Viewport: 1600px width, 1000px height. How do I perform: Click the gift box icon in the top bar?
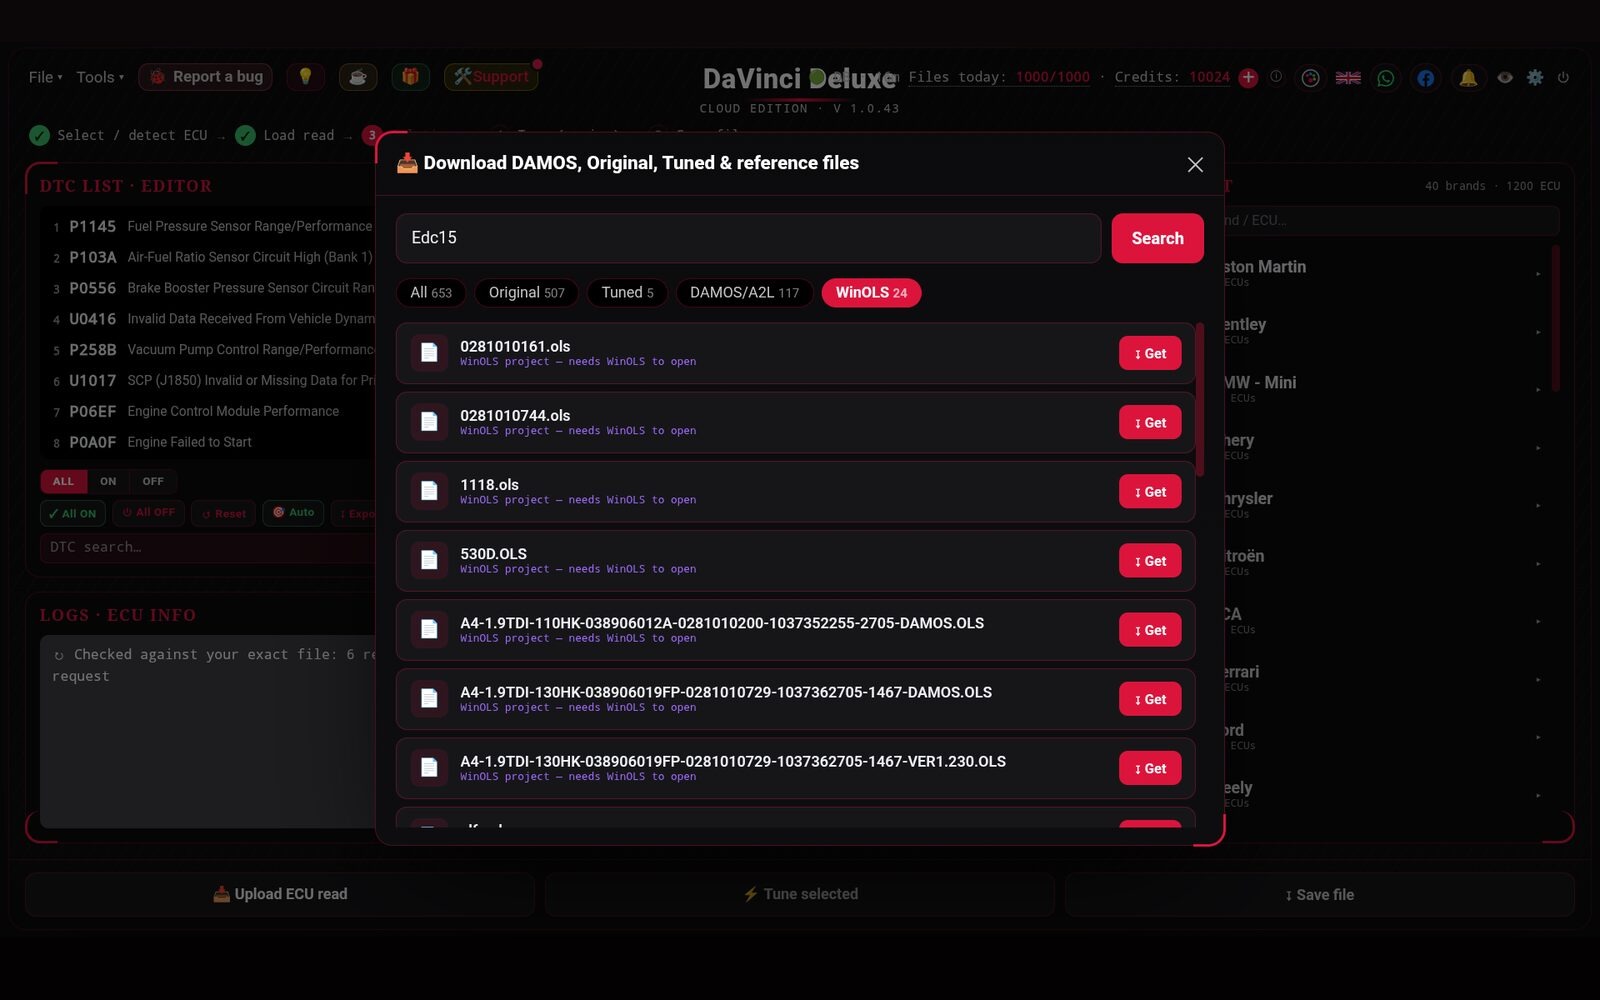coord(410,77)
